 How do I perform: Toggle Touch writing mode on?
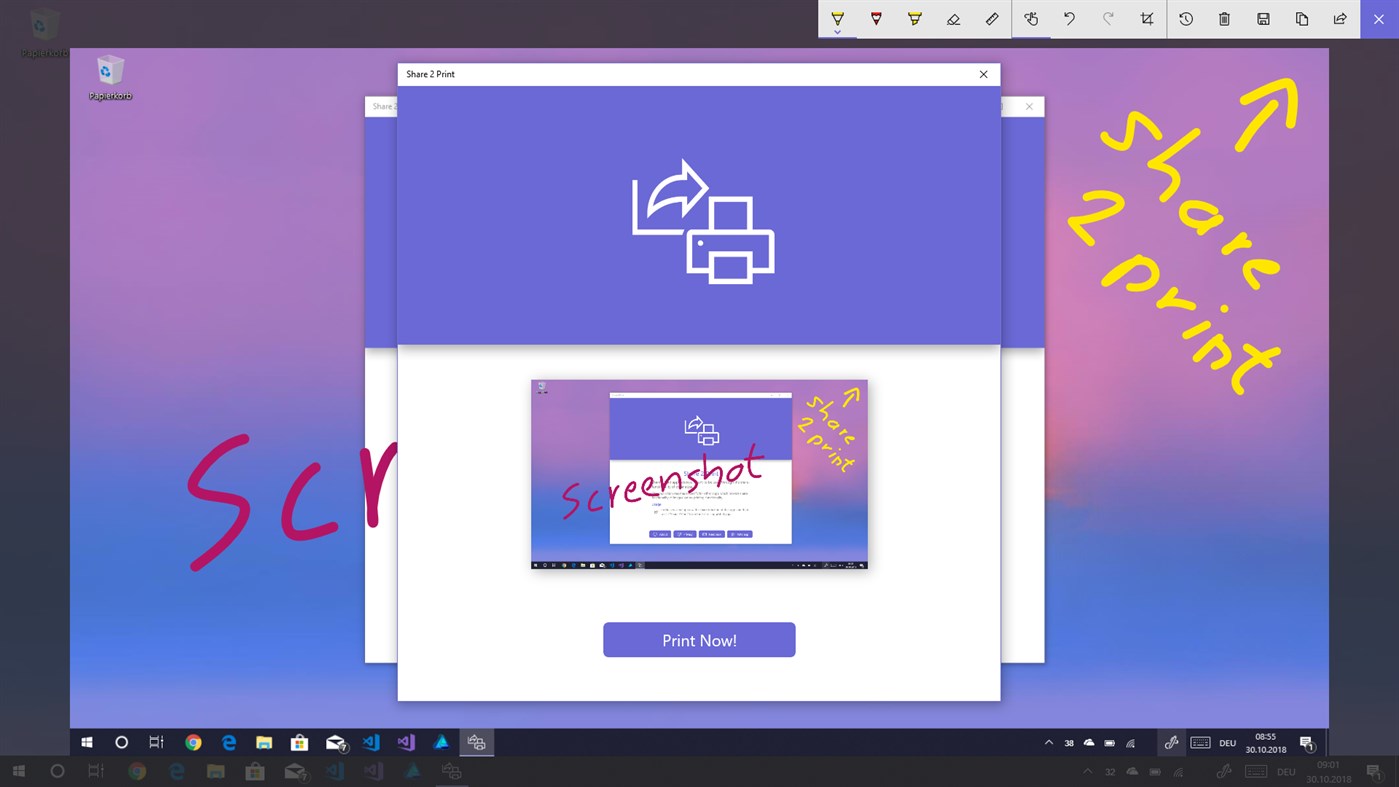point(1030,18)
